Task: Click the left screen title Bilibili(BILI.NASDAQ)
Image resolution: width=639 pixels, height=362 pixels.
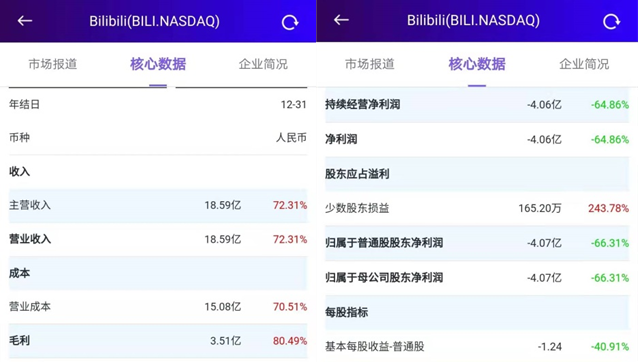Action: [x=154, y=21]
